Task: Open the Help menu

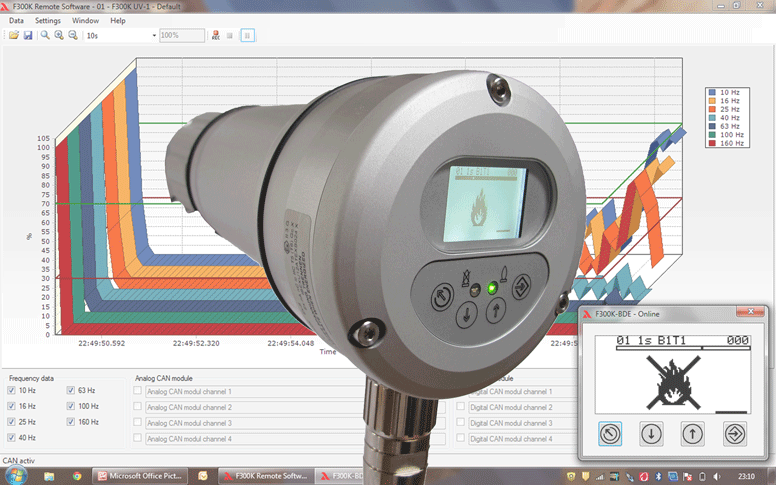Action: [x=118, y=21]
